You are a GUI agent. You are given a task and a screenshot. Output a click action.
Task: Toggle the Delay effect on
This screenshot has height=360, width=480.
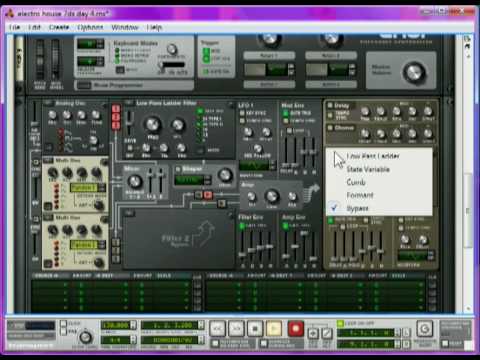(330, 105)
